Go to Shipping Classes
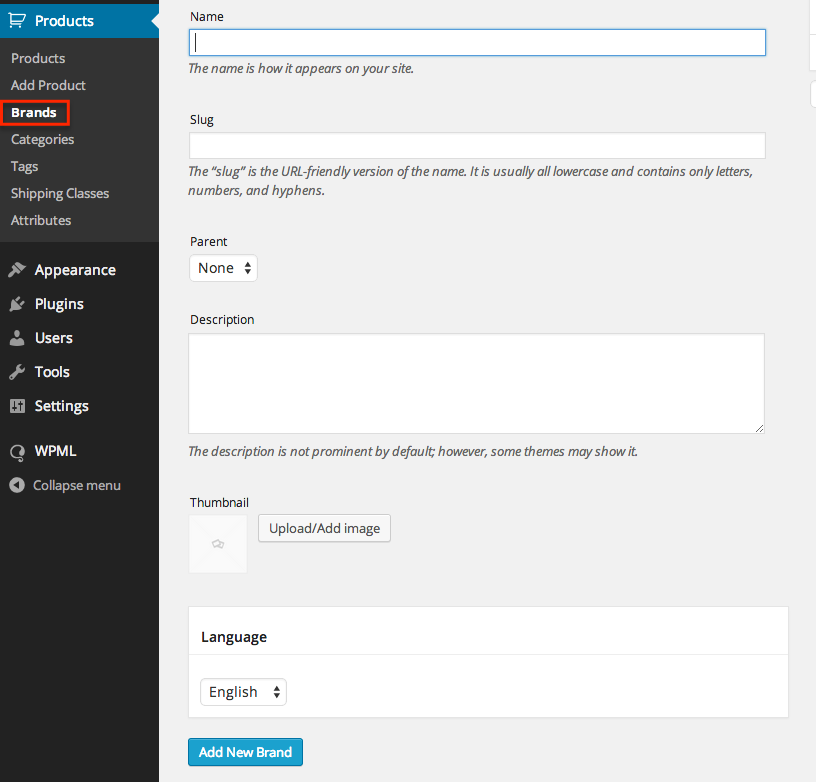The width and height of the screenshot is (816, 782). pyautogui.click(x=60, y=194)
